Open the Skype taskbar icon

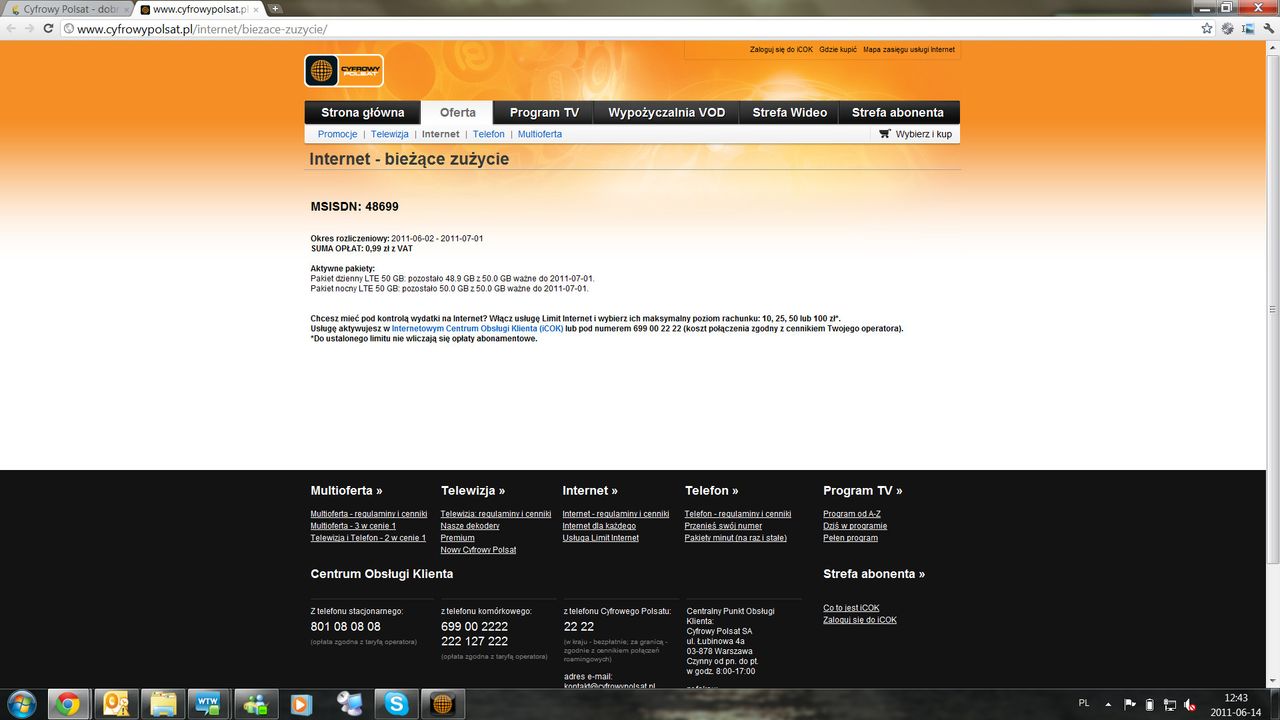(396, 704)
